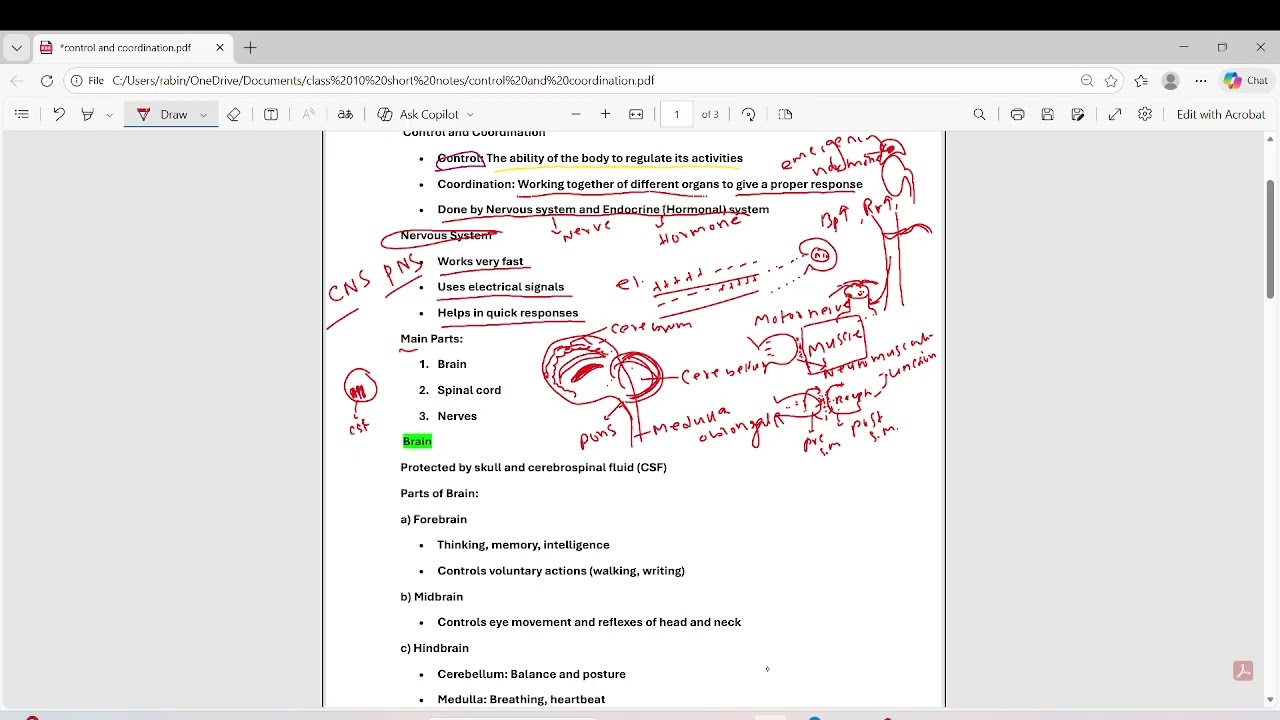
Task: Click the vertical scrollbar thumb
Action: [1270, 239]
